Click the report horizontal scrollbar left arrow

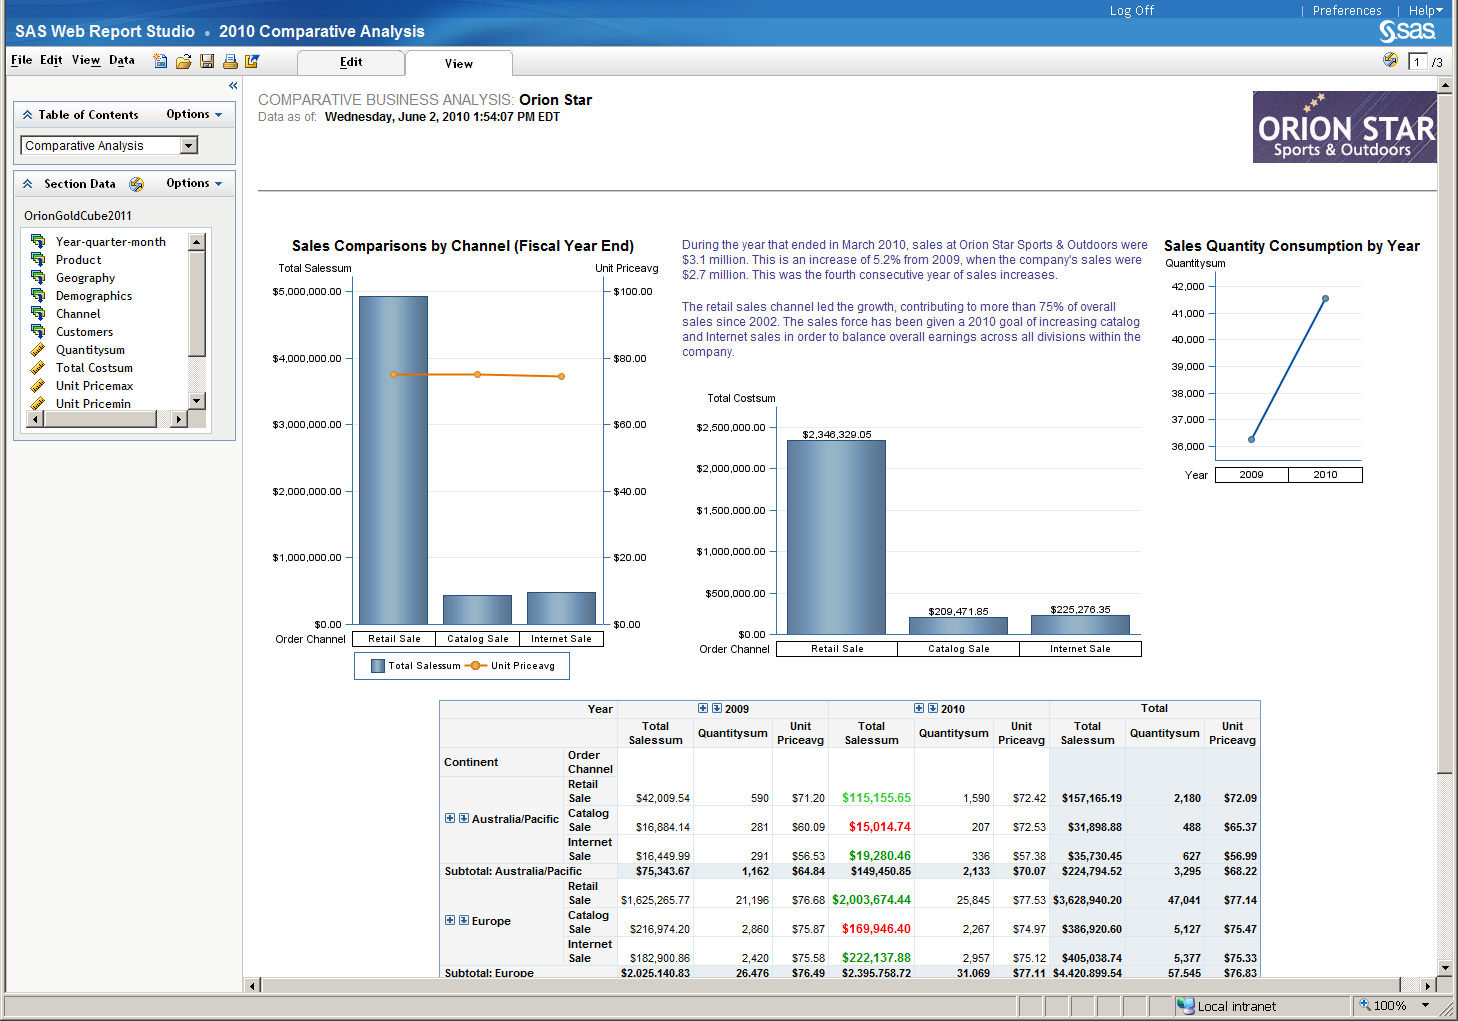click(x=252, y=986)
